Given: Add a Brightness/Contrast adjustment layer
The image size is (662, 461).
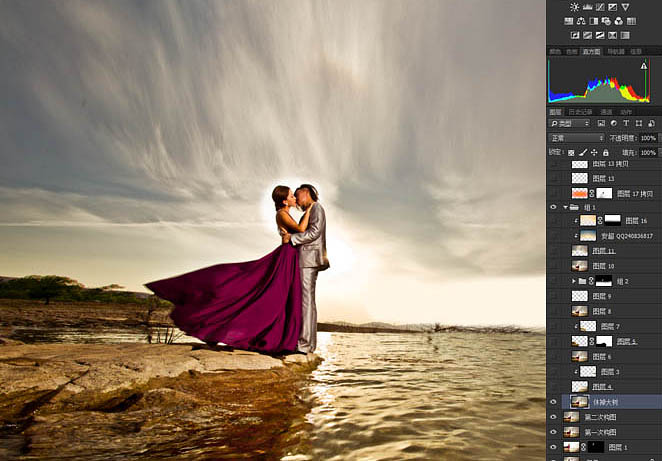Looking at the screenshot, I should pyautogui.click(x=575, y=7).
